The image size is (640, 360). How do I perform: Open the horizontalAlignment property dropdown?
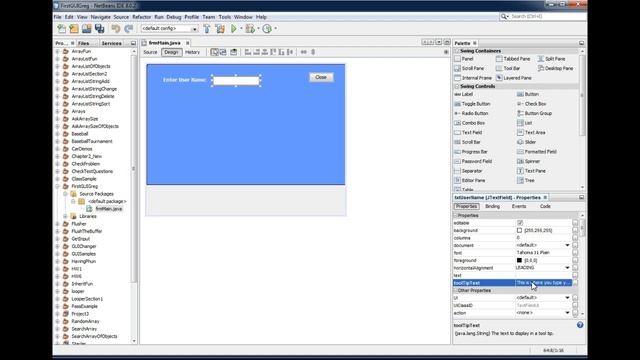567,268
